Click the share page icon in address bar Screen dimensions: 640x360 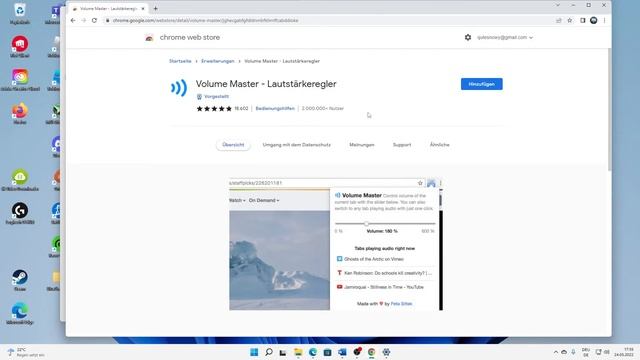pyautogui.click(x=559, y=20)
